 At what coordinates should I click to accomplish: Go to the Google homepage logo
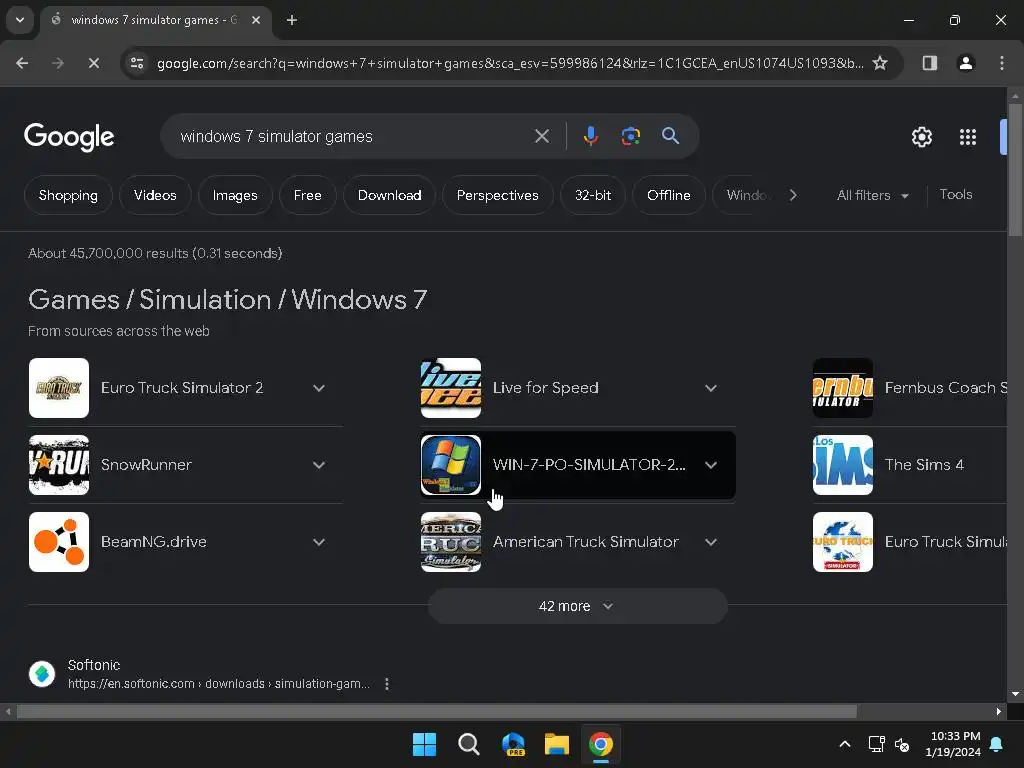click(x=69, y=137)
